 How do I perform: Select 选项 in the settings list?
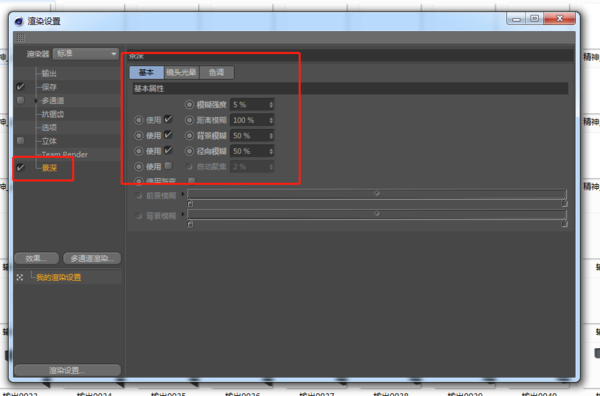(49, 127)
